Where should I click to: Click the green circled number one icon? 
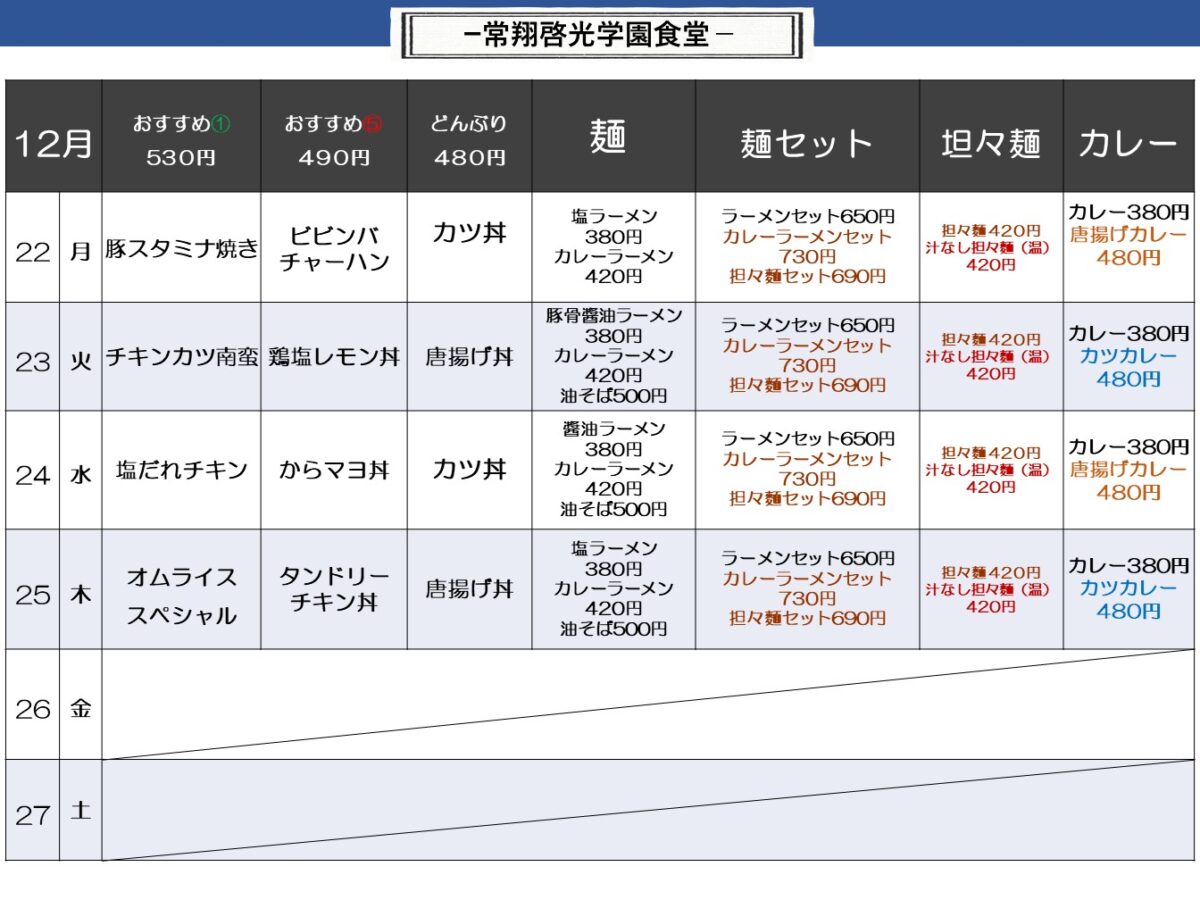coord(222,124)
